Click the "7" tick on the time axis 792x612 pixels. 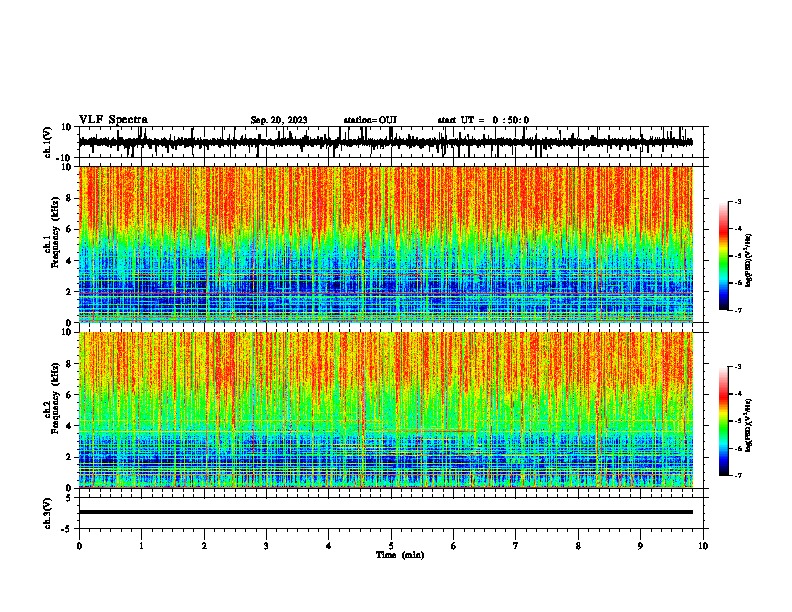click(x=516, y=546)
